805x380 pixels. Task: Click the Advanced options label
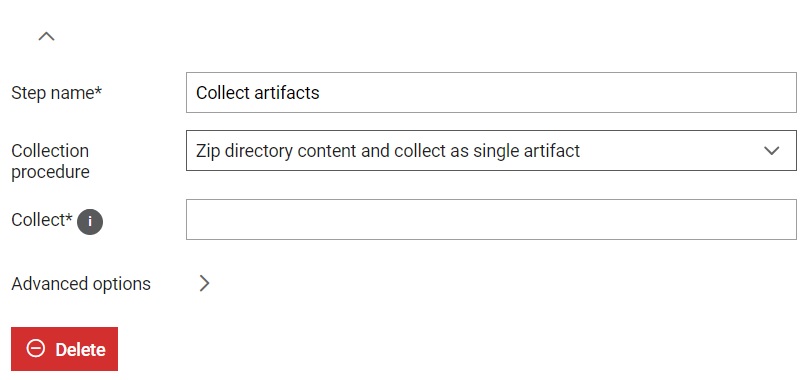pyautogui.click(x=81, y=283)
